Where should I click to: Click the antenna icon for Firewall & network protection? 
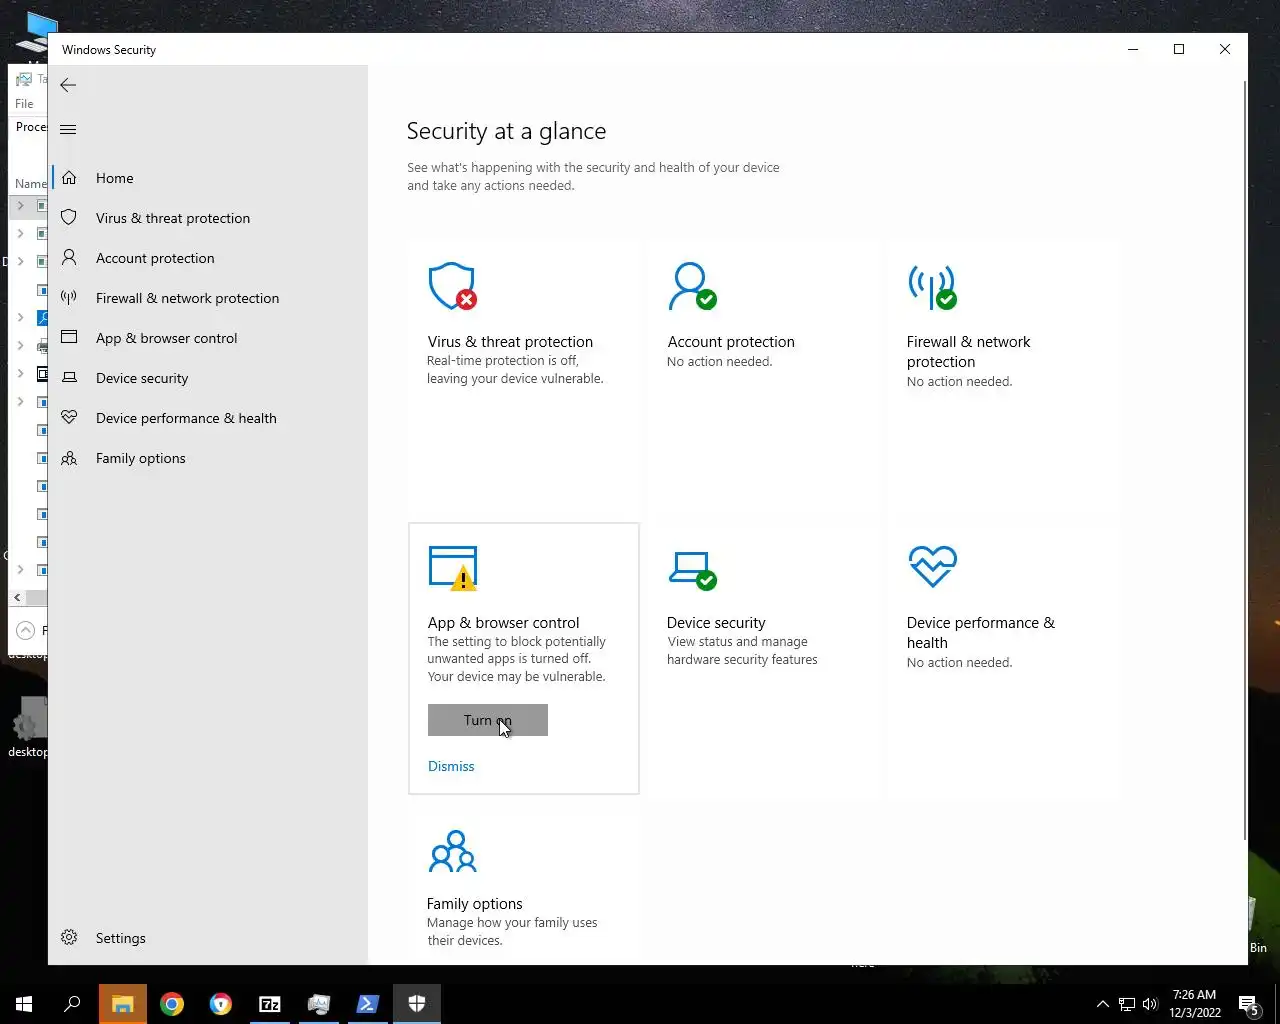[x=69, y=298]
